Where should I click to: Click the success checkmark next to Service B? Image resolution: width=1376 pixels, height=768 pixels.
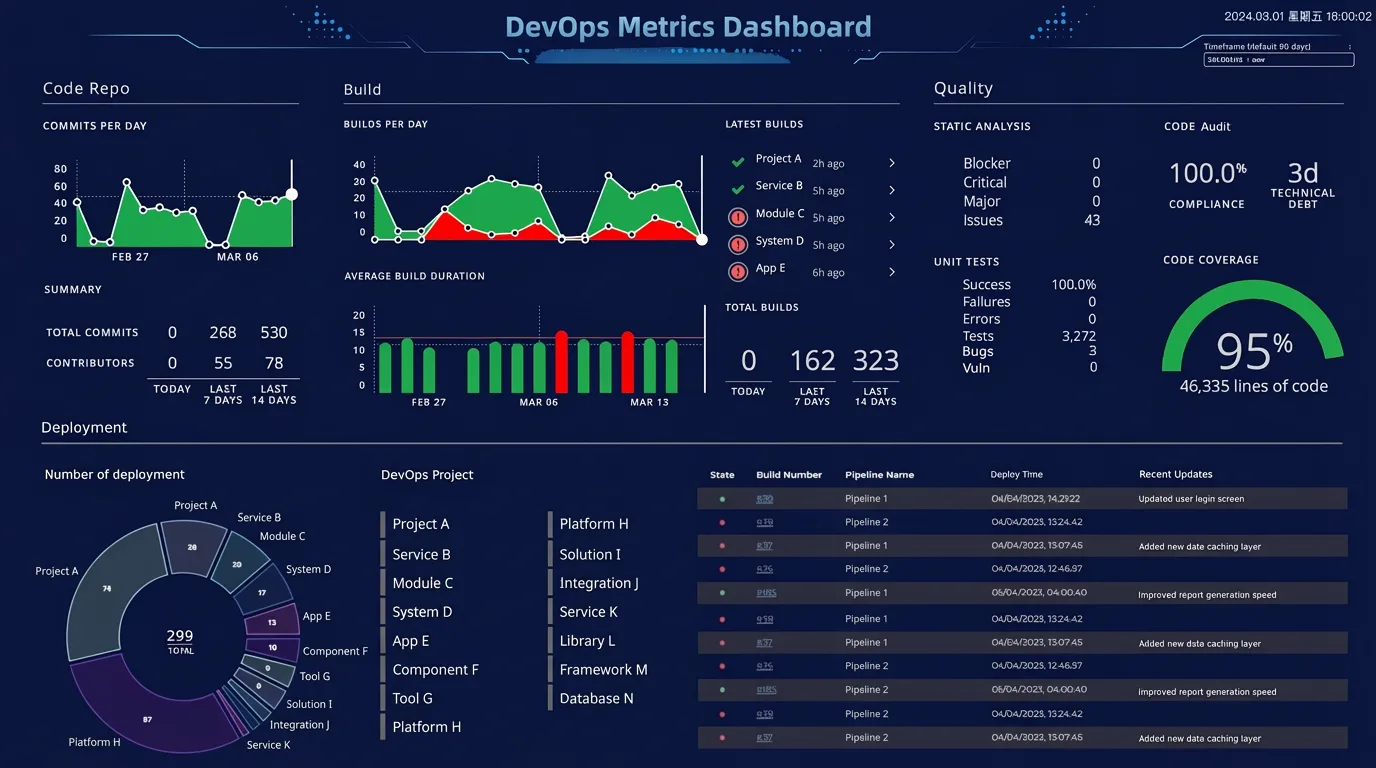740,189
